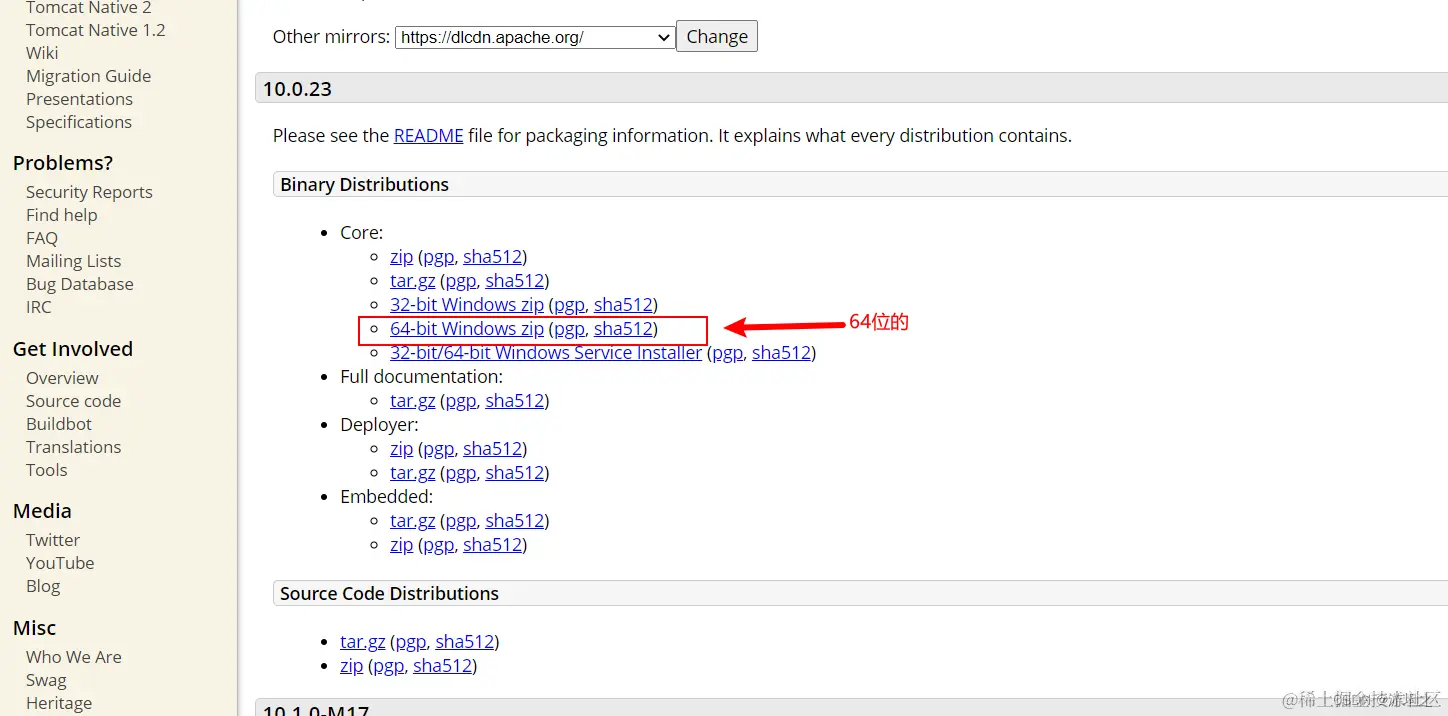
Task: Download the 64-bit Windows zip
Action: click(x=467, y=328)
